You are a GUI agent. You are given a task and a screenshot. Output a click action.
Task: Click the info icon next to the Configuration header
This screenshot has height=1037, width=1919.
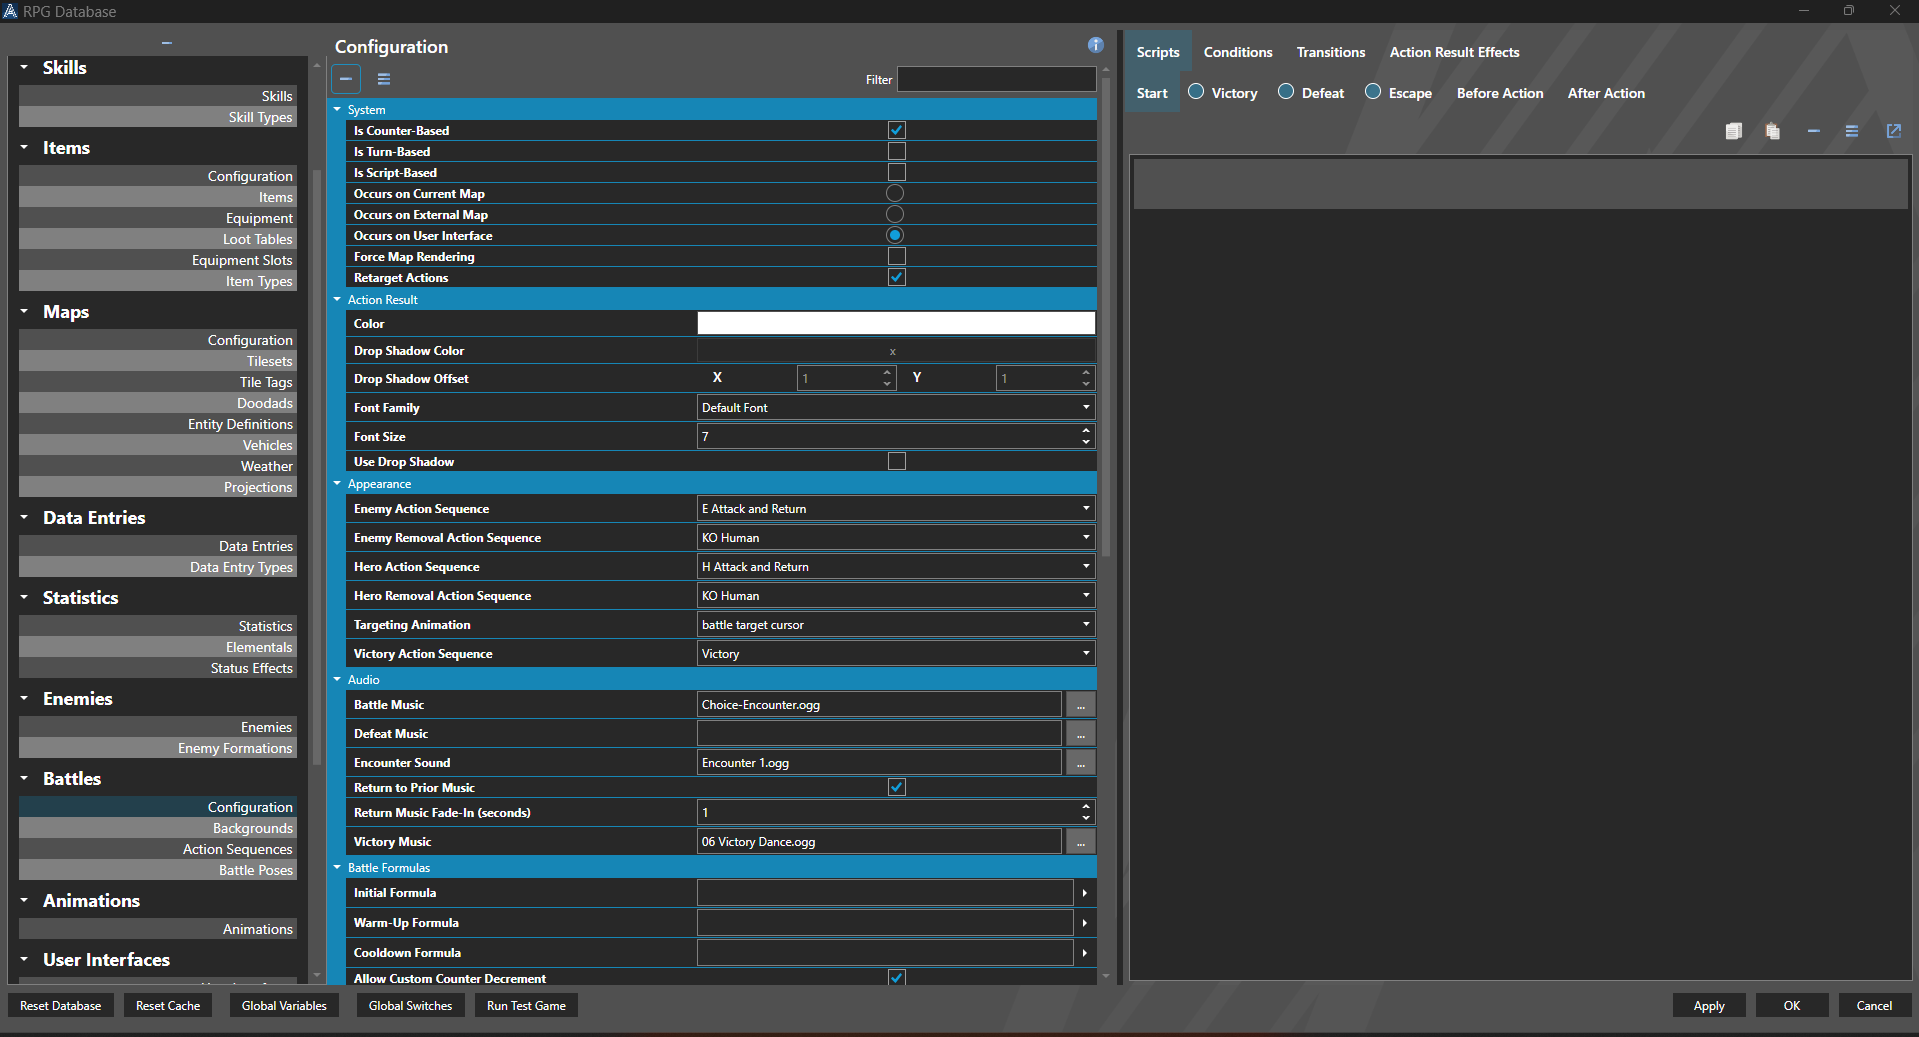[1095, 45]
